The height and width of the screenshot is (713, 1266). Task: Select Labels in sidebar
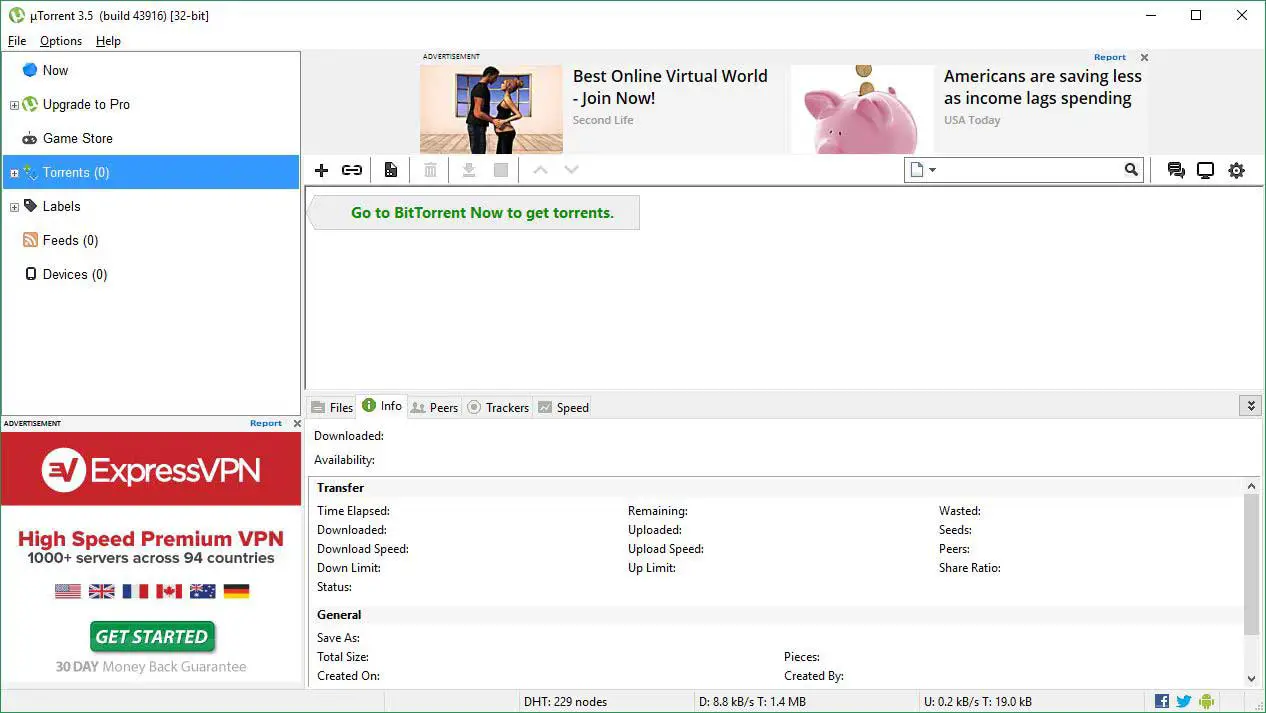tap(151, 206)
